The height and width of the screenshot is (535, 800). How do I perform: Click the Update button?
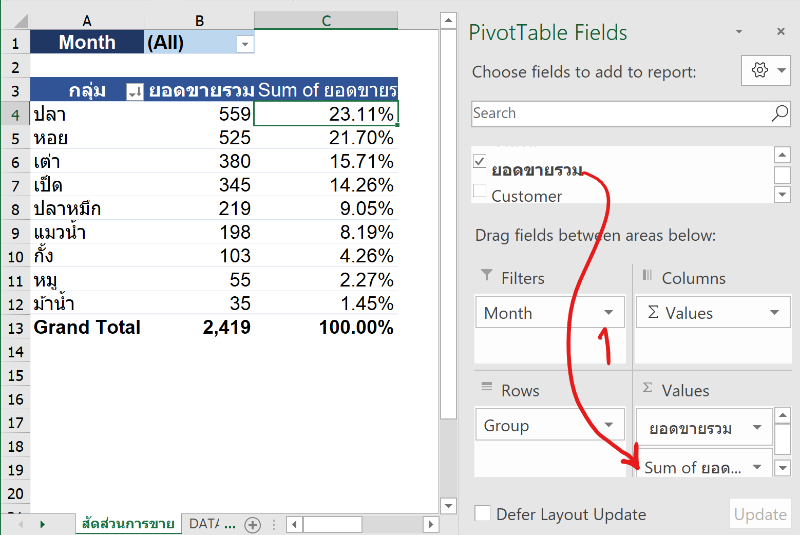[760, 514]
